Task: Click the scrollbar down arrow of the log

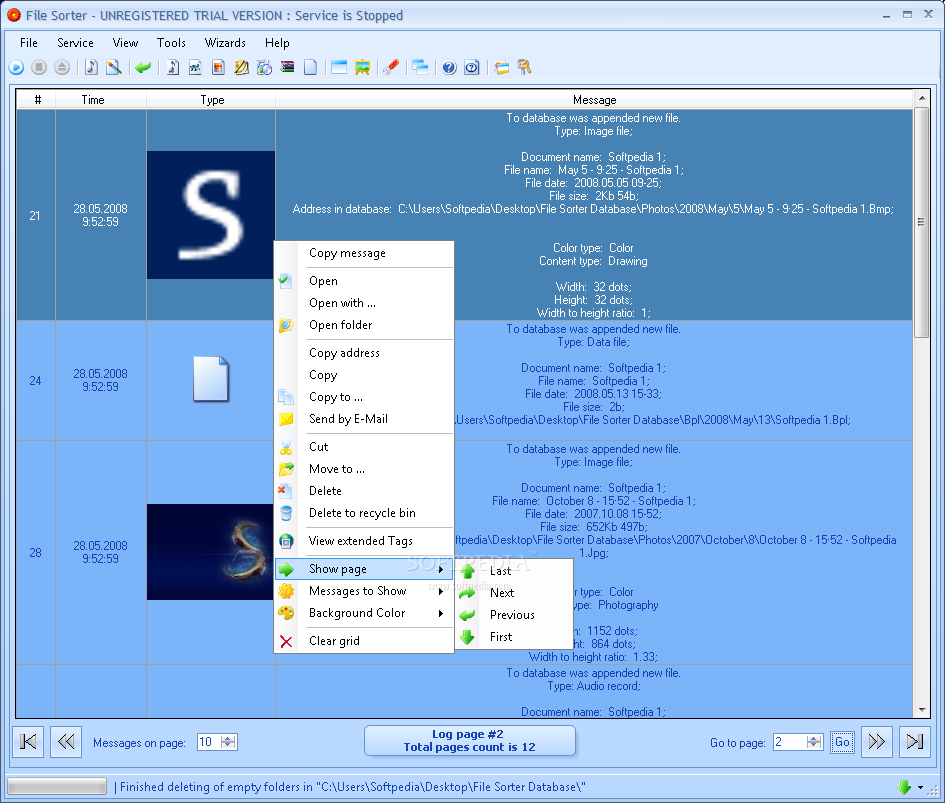Action: (x=921, y=710)
